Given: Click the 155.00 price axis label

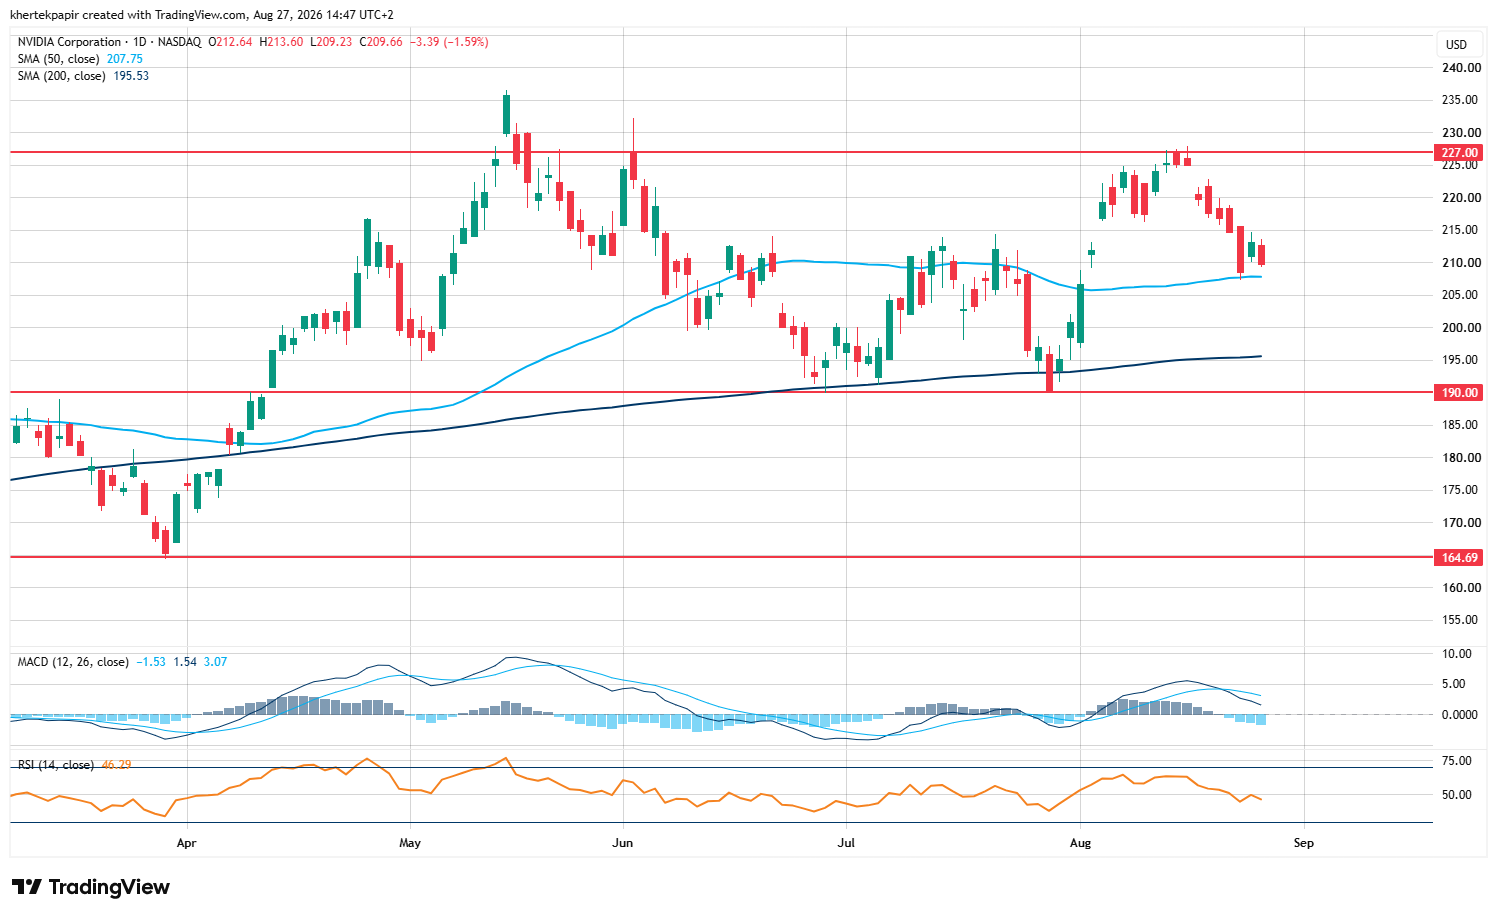Looking at the screenshot, I should pos(1461,620).
